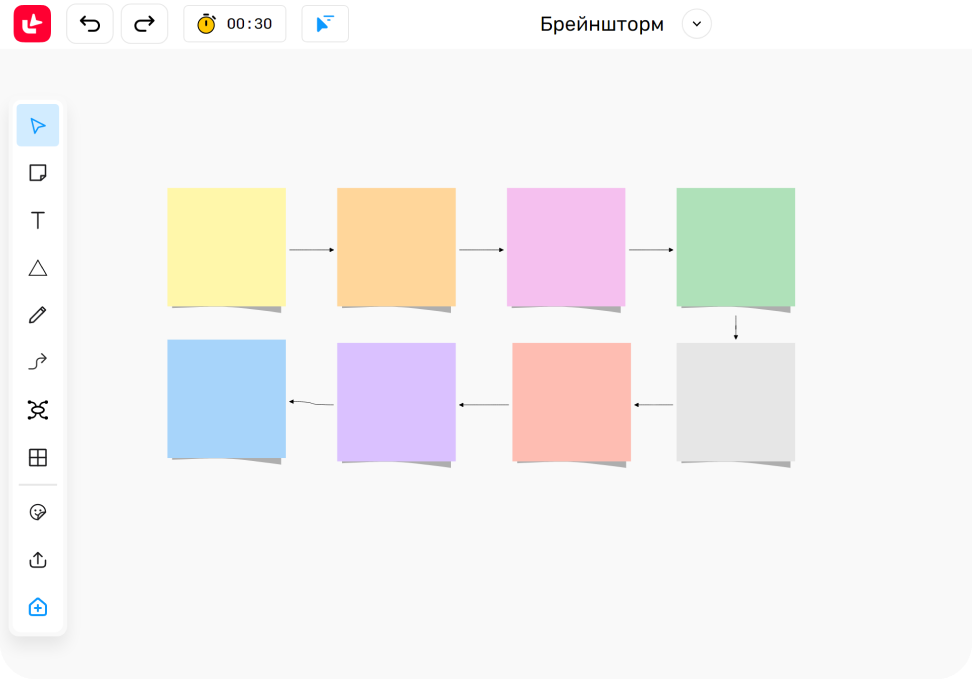
Task: Select the cursor pointer tool
Action: point(38,126)
